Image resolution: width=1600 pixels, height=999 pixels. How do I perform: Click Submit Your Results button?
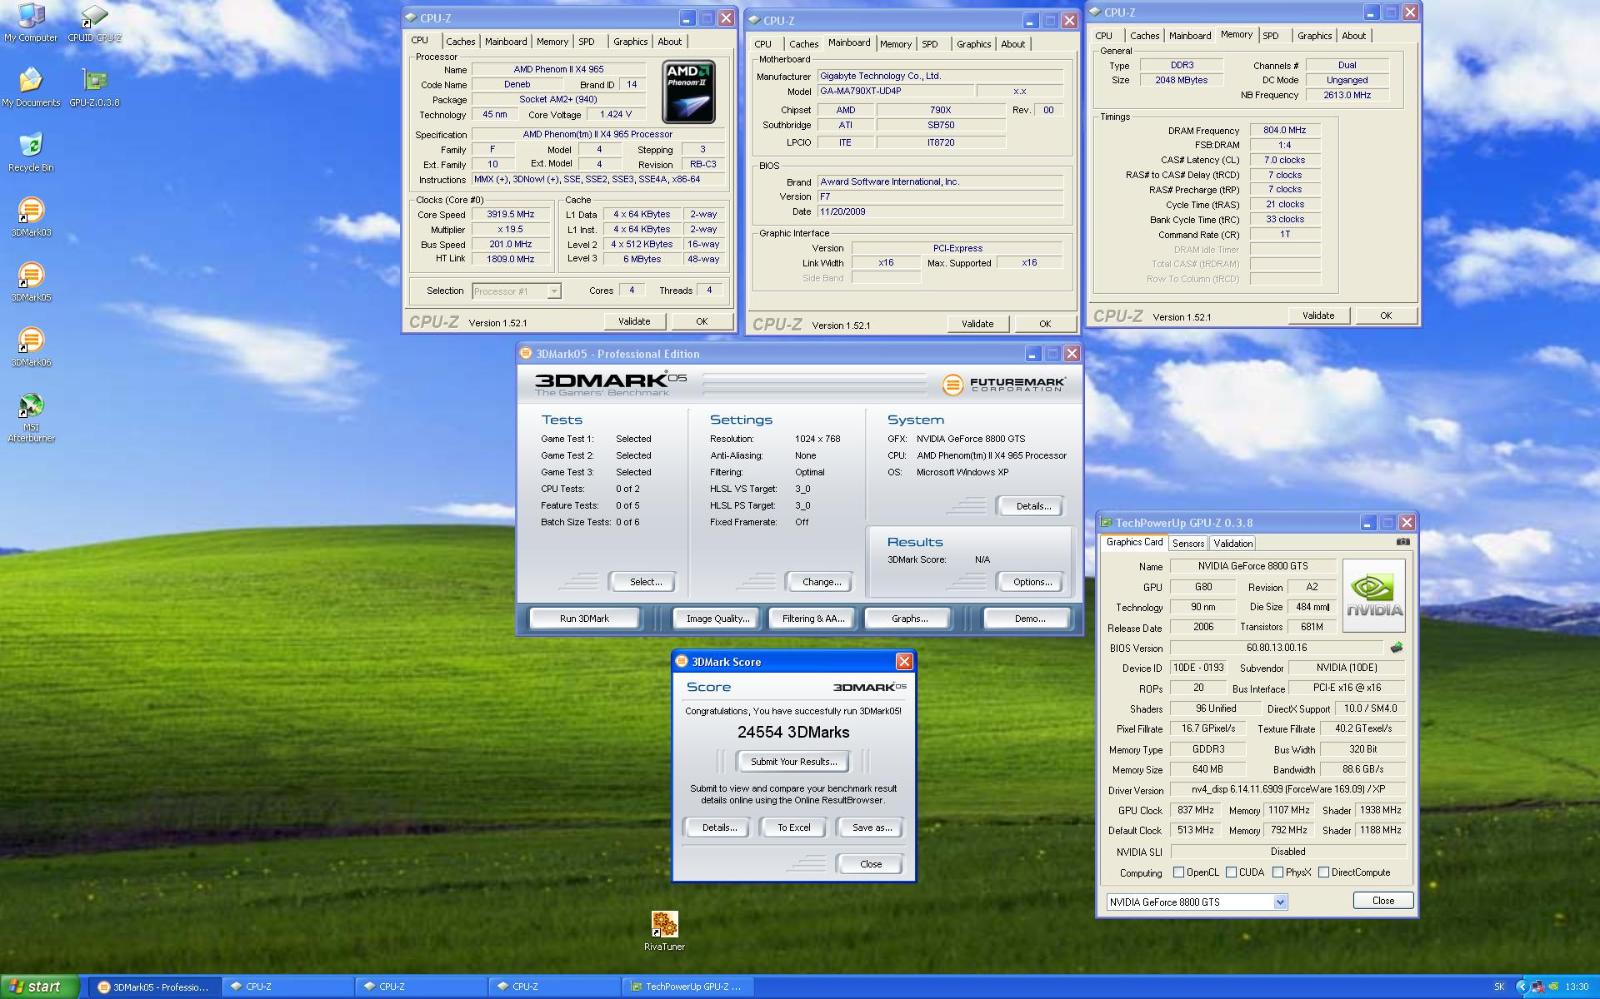(794, 762)
